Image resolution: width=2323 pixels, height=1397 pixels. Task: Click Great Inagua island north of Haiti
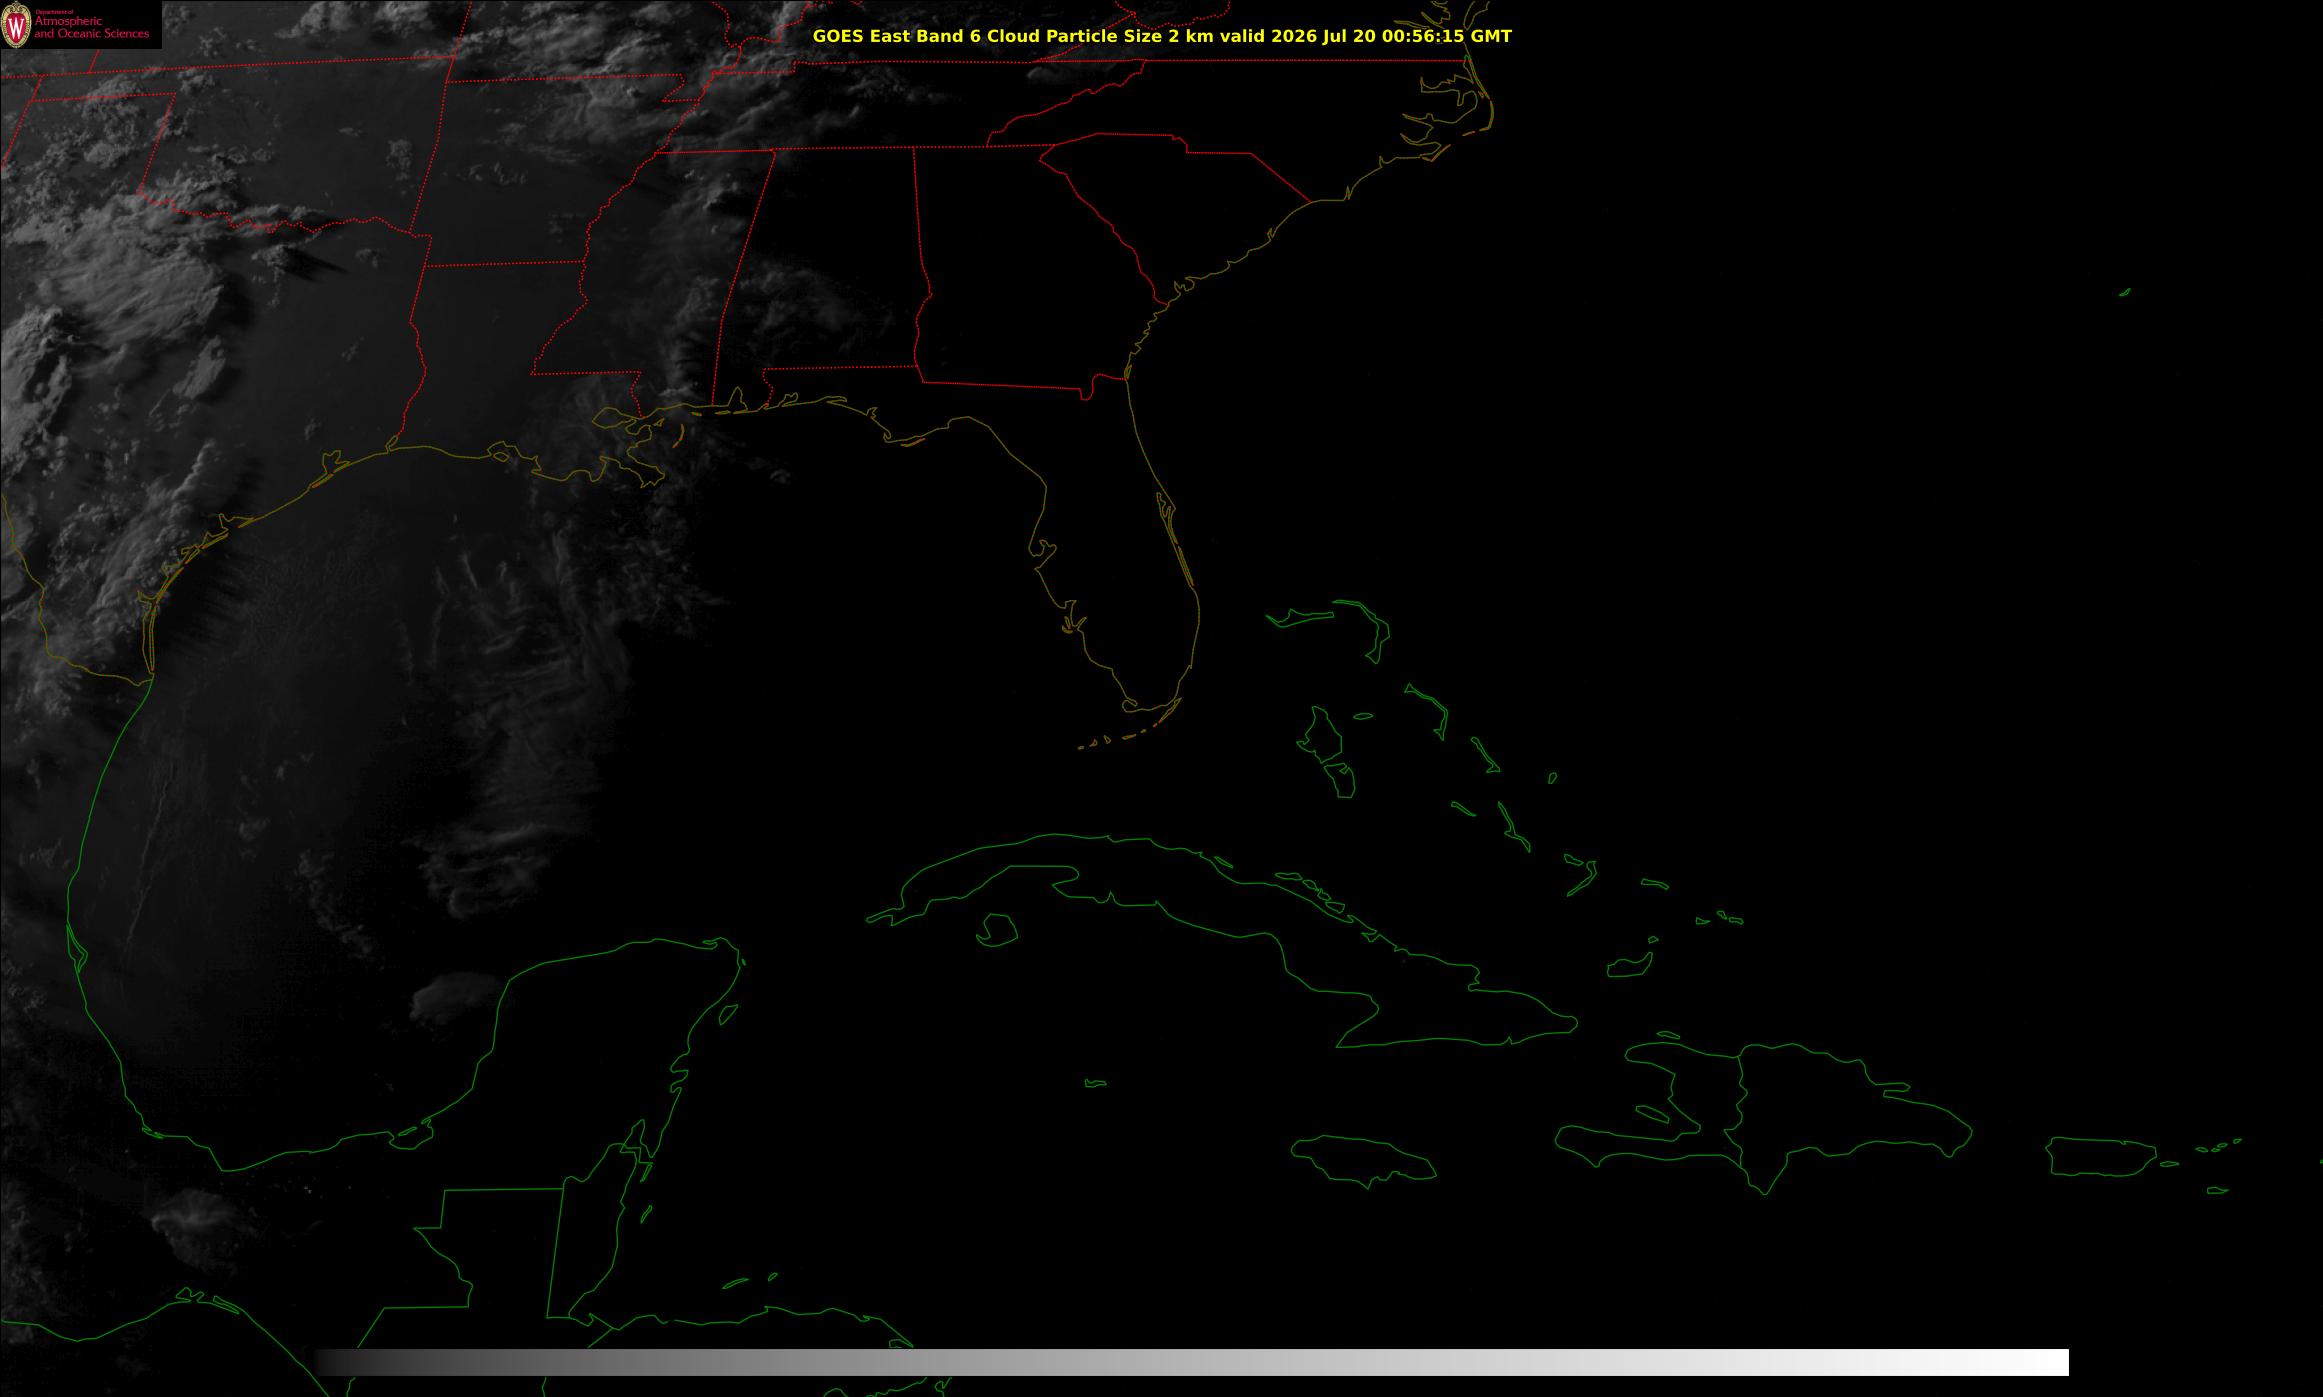coord(1629,966)
